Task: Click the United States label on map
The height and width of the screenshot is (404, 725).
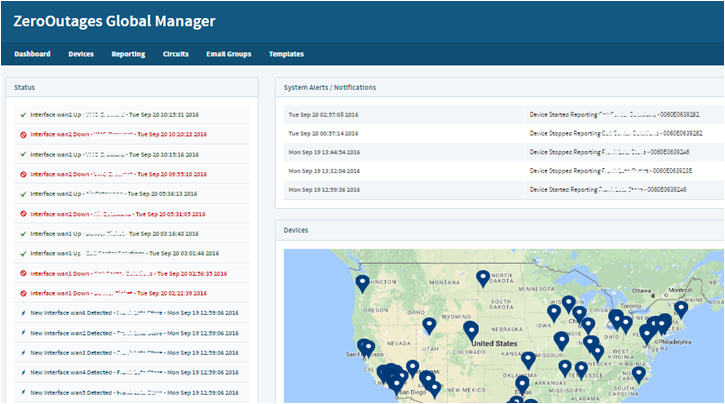Action: pos(494,343)
